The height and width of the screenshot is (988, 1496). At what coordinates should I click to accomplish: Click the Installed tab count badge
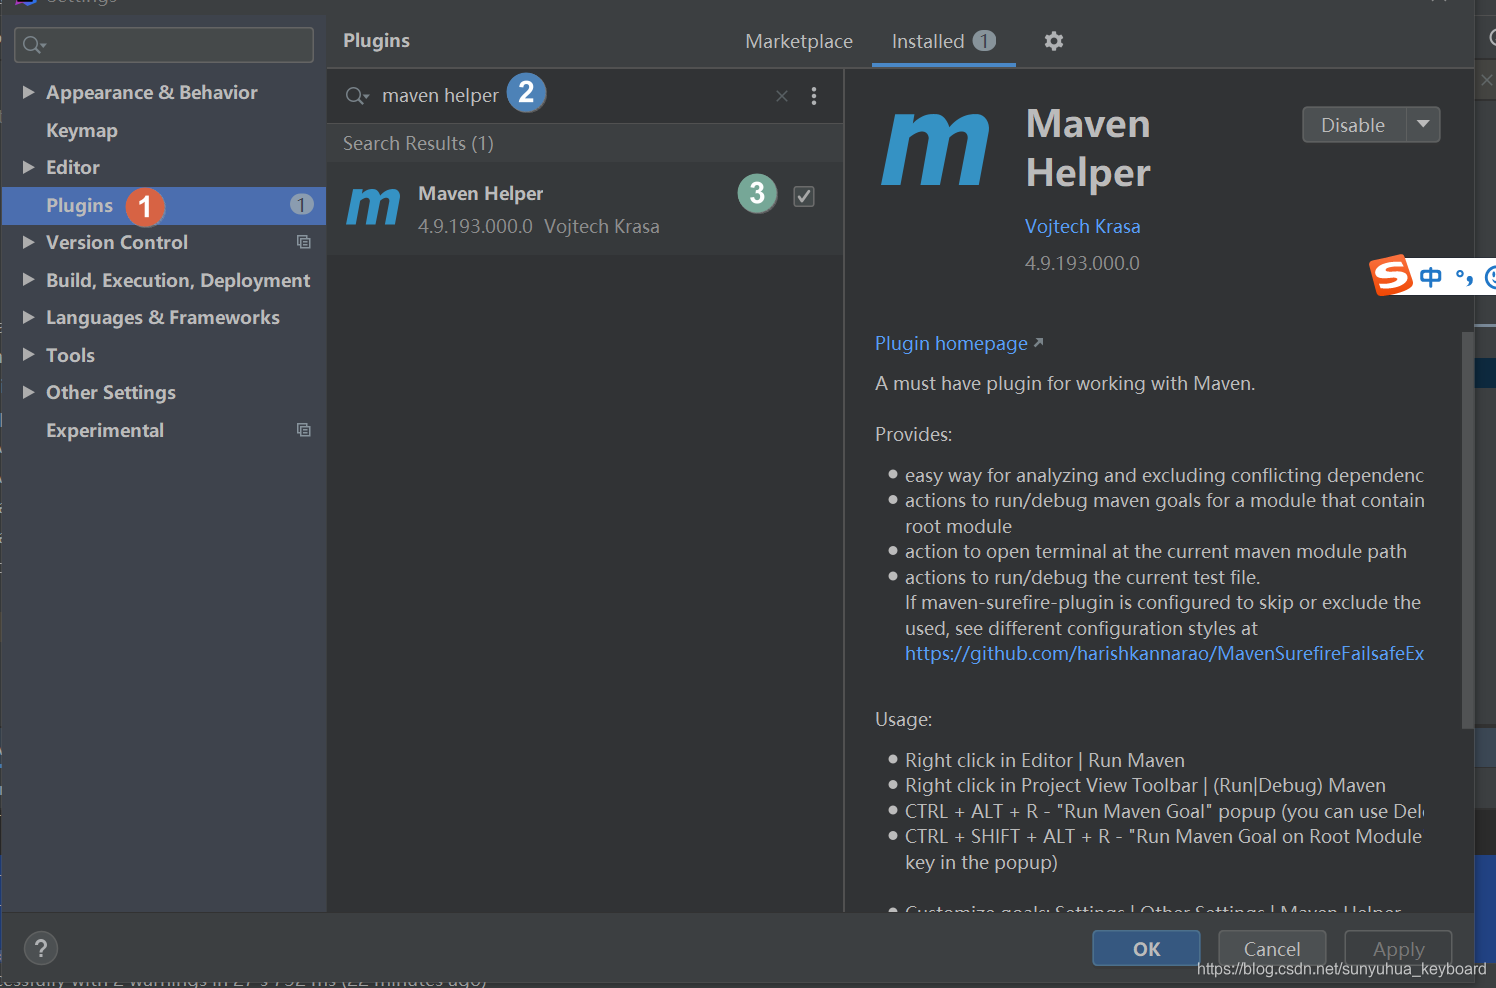984,40
